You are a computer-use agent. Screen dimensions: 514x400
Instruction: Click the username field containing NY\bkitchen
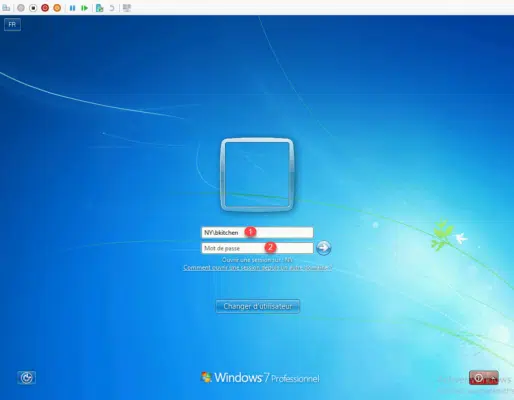tap(257, 232)
